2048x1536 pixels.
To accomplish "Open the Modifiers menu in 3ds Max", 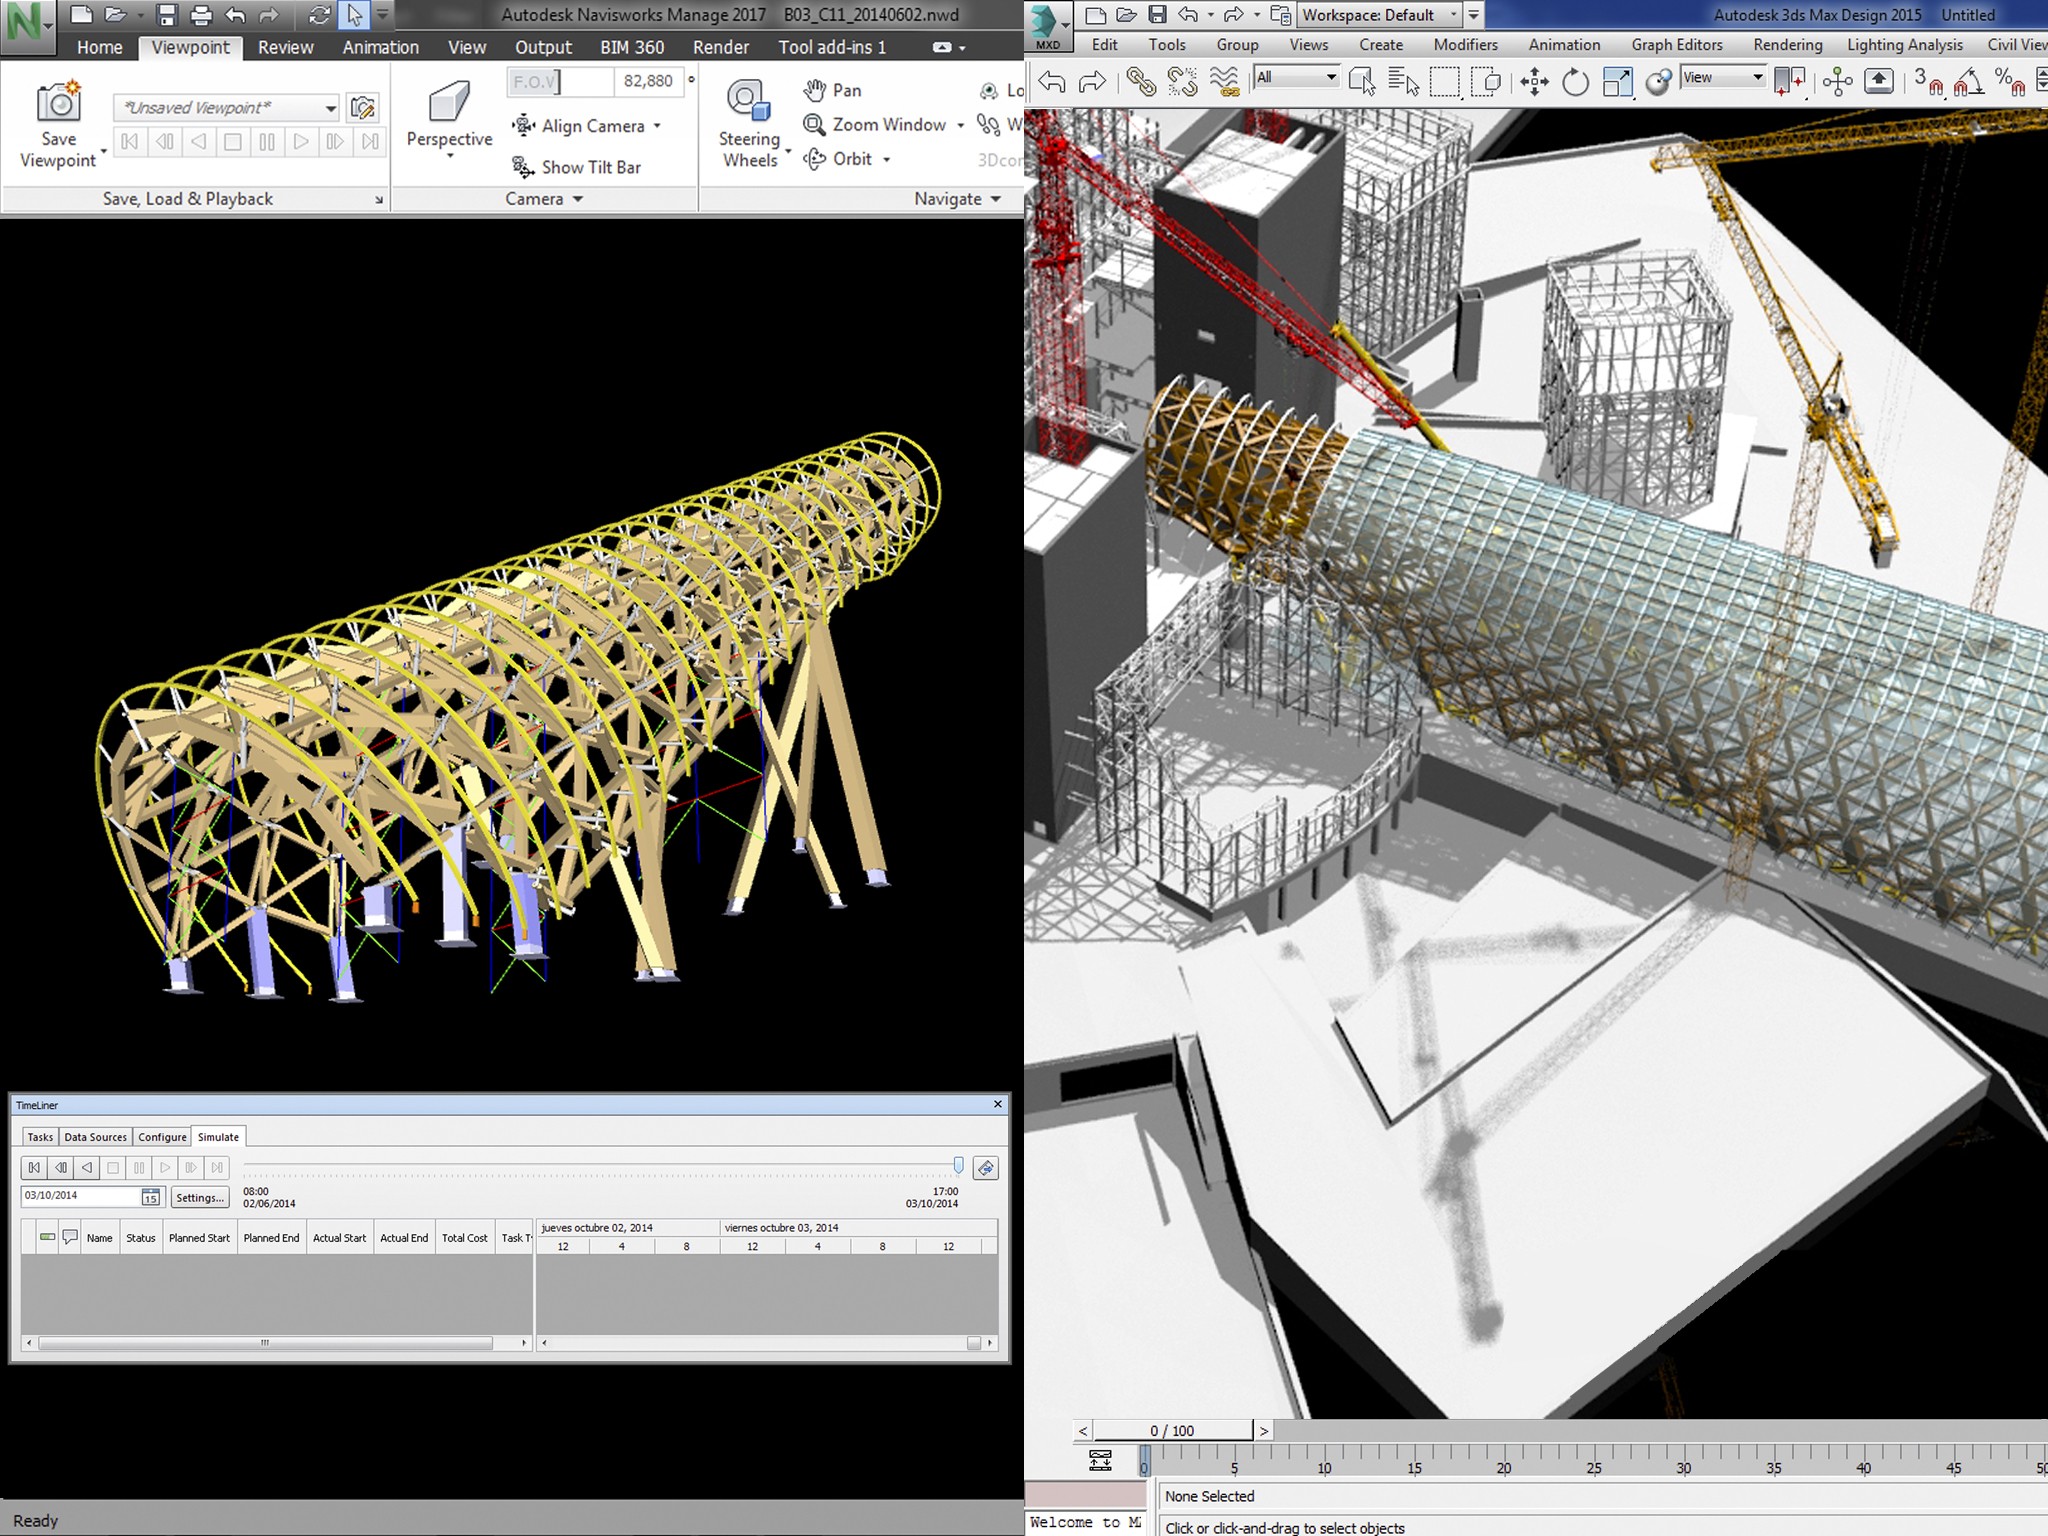I will (1465, 45).
